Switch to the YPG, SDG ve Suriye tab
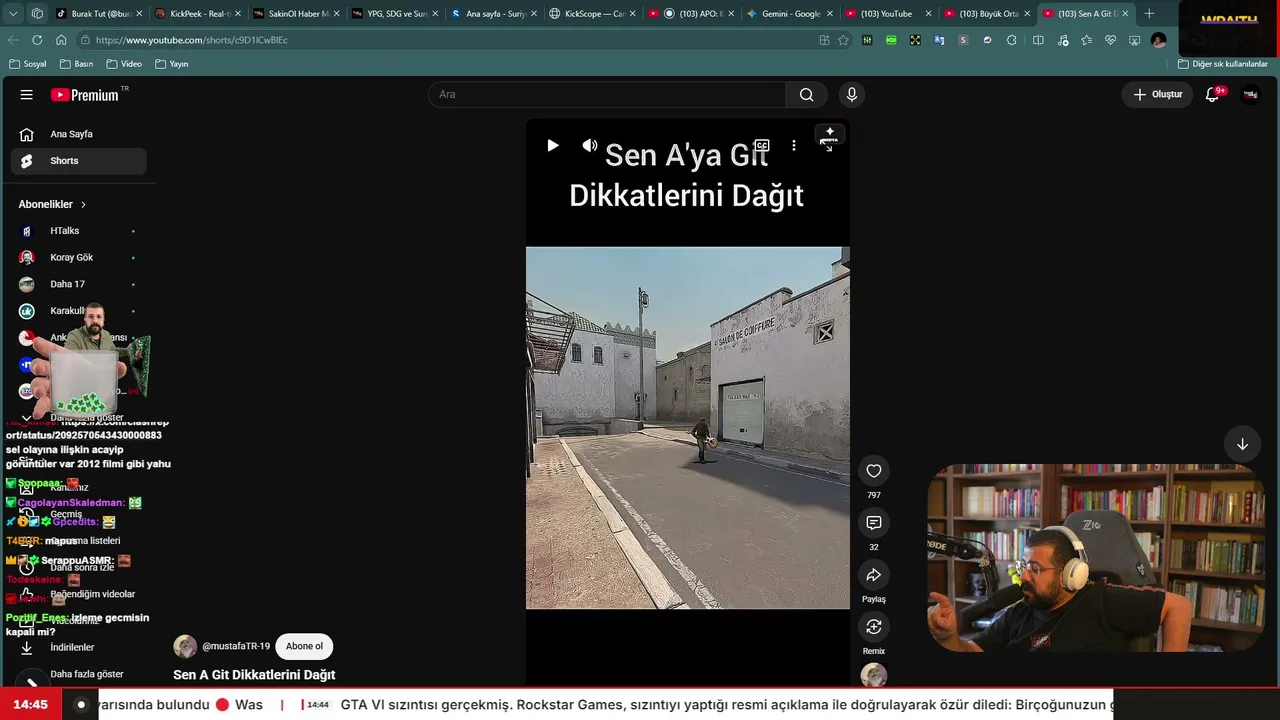Screen dimensions: 1280x720 point(396,14)
